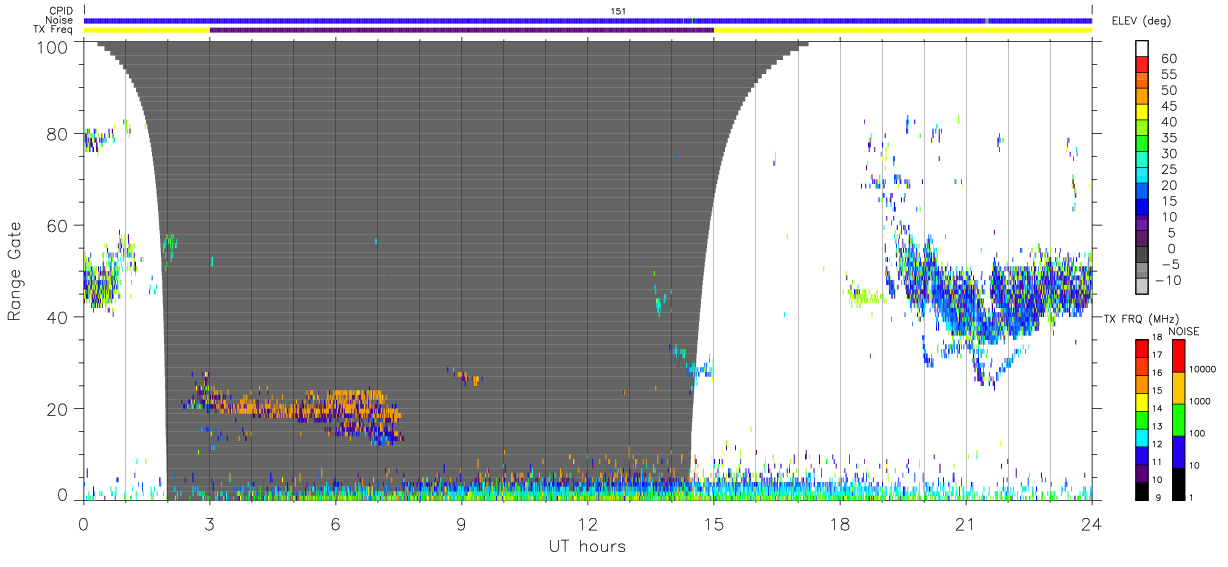The height and width of the screenshot is (567, 1228).
Task: Click noise legend value 100
Action: (x=1198, y=433)
